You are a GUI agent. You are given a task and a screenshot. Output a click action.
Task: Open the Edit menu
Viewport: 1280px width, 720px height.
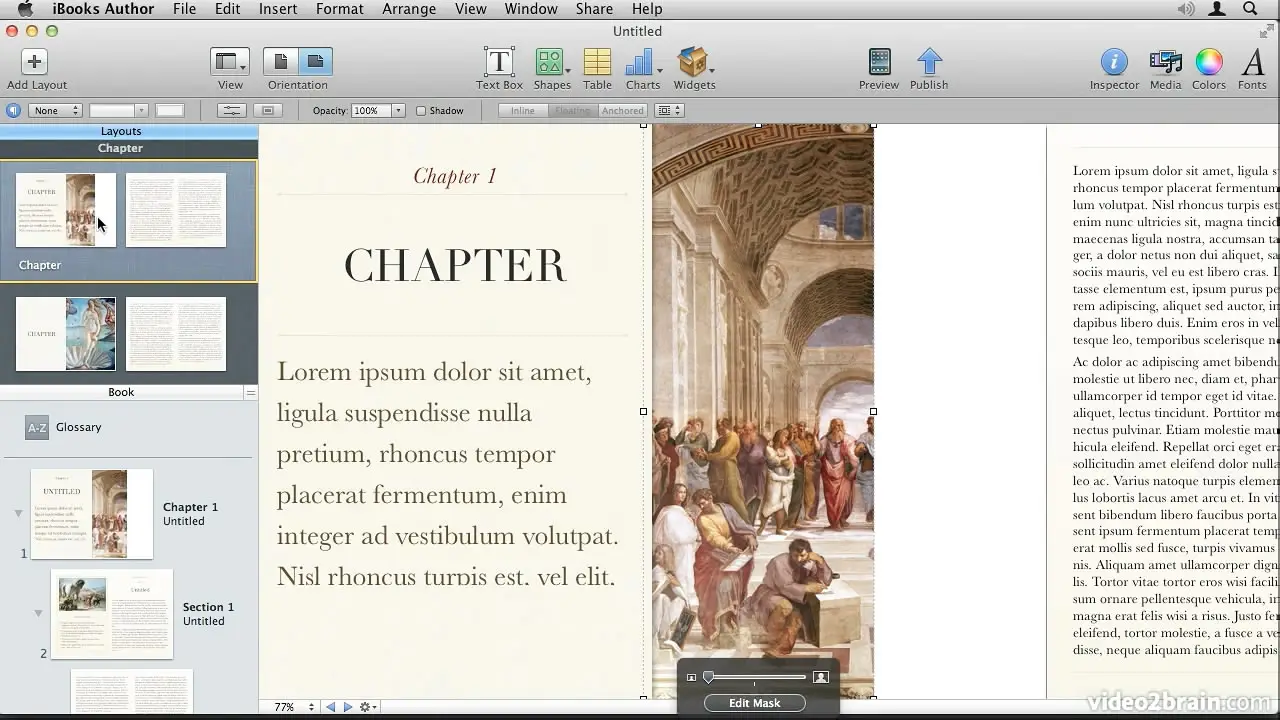tap(227, 9)
